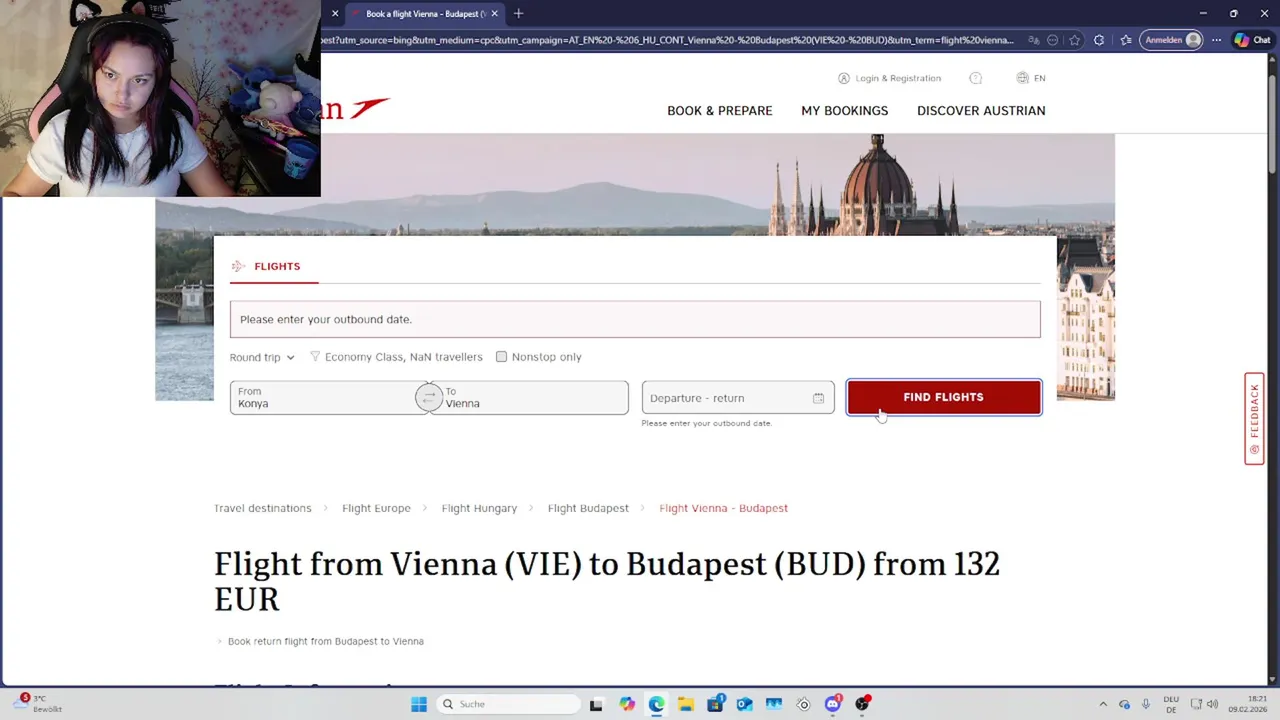Open the DISCOVER AUSTRIAN menu
1280x720 pixels.
pos(981,111)
